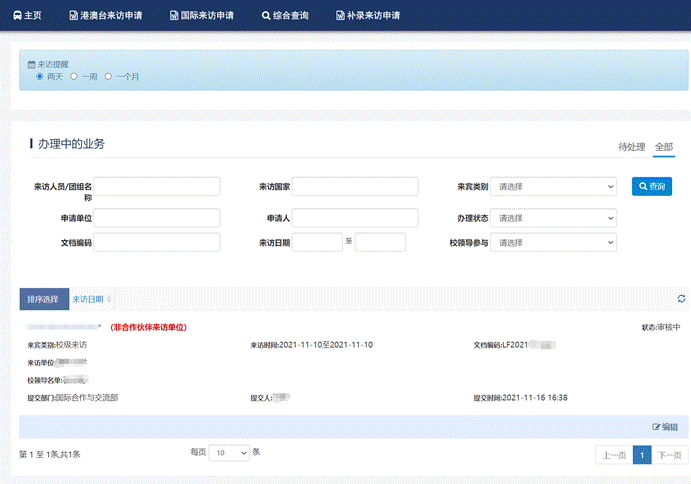Select the 一个月 reminder radio button
The height and width of the screenshot is (484, 691).
(x=108, y=76)
